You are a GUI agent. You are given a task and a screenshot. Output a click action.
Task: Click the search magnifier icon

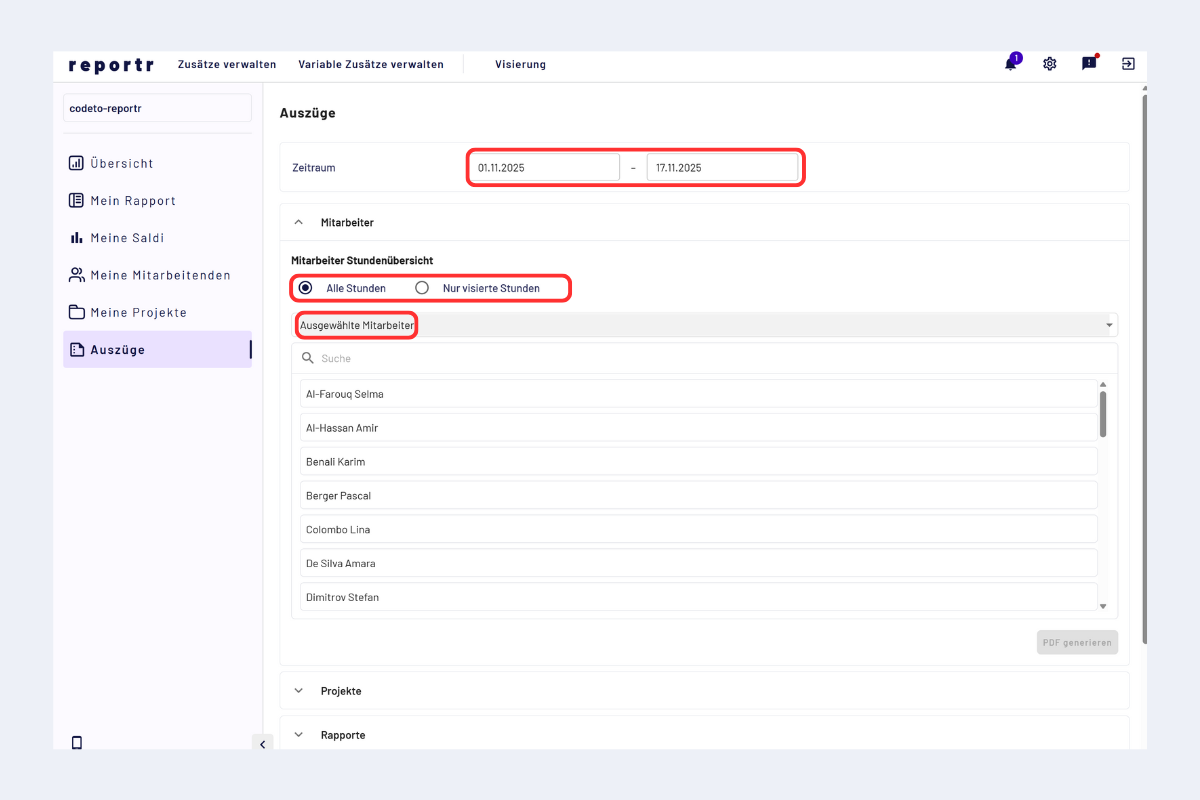click(308, 358)
